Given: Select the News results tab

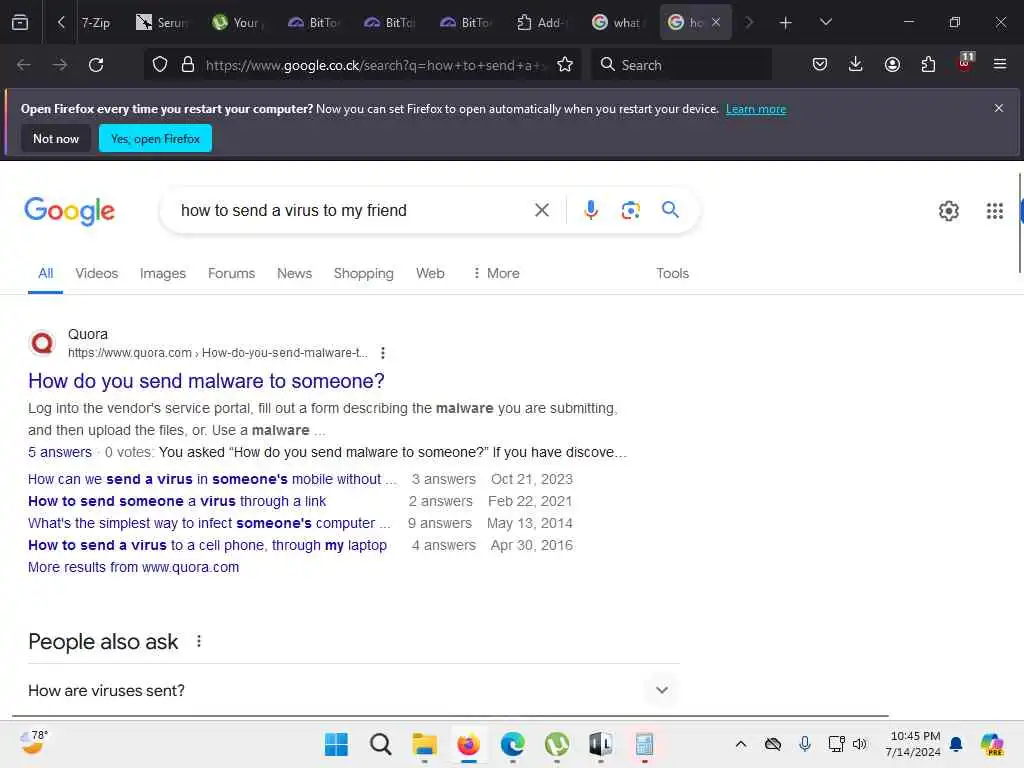Looking at the screenshot, I should [x=295, y=273].
